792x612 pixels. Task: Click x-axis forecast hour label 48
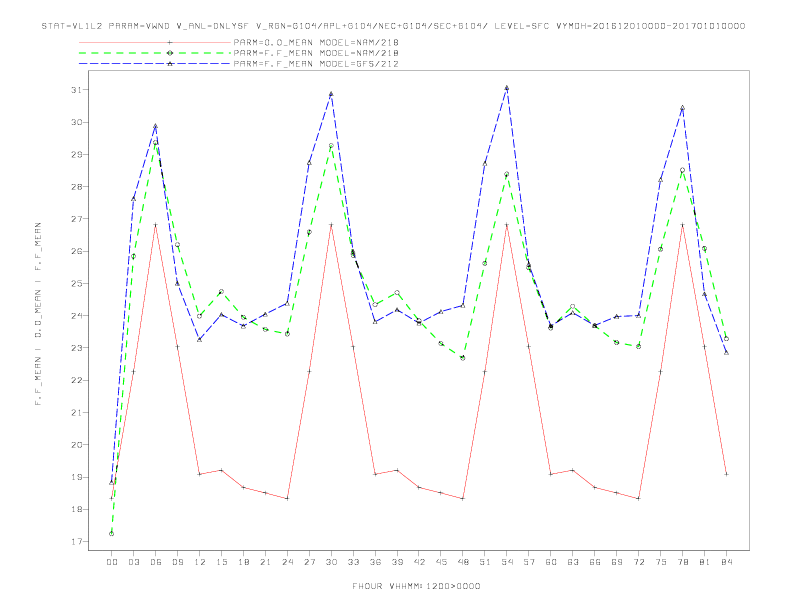pyautogui.click(x=463, y=562)
